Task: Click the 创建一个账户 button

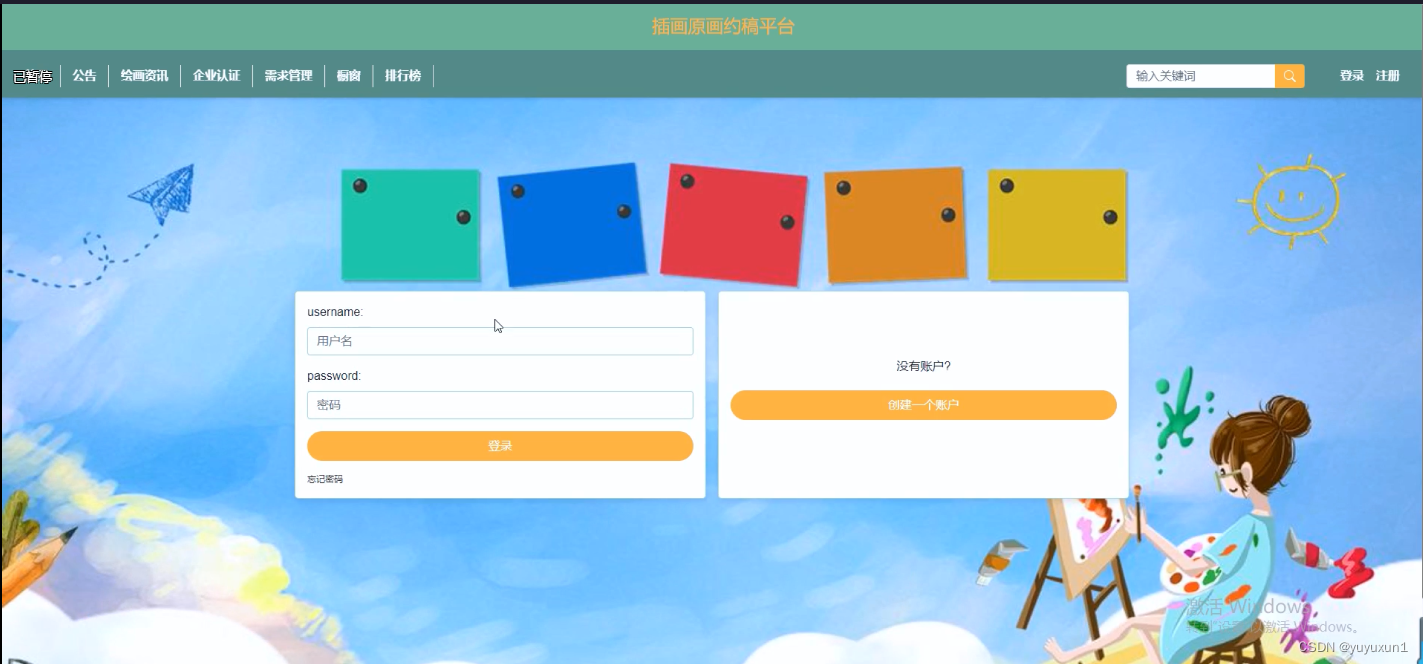Action: click(923, 405)
